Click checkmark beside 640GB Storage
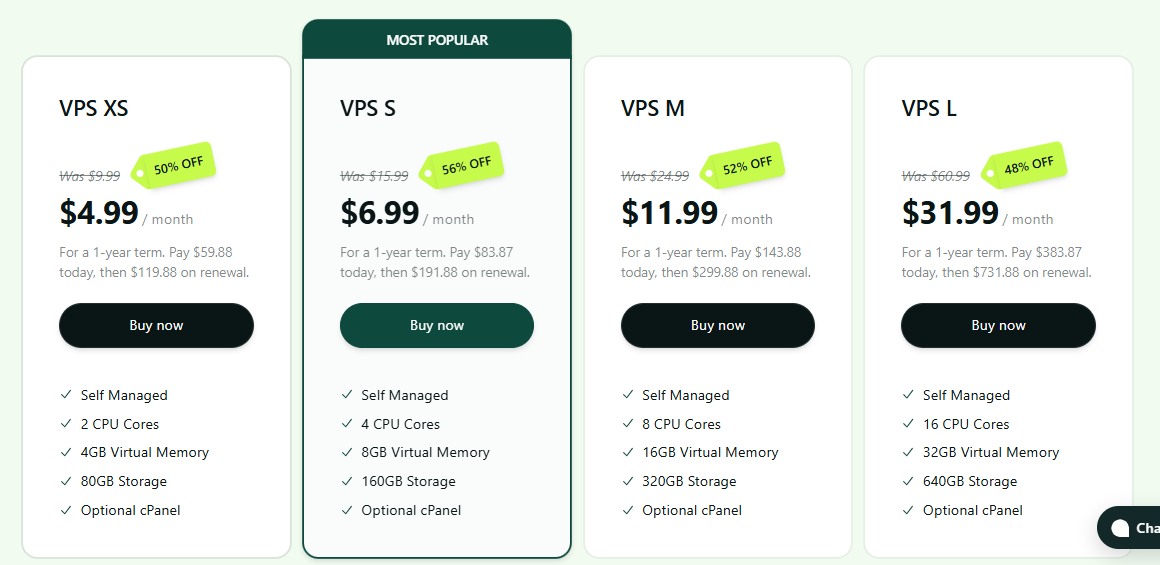1160x565 pixels. point(908,481)
